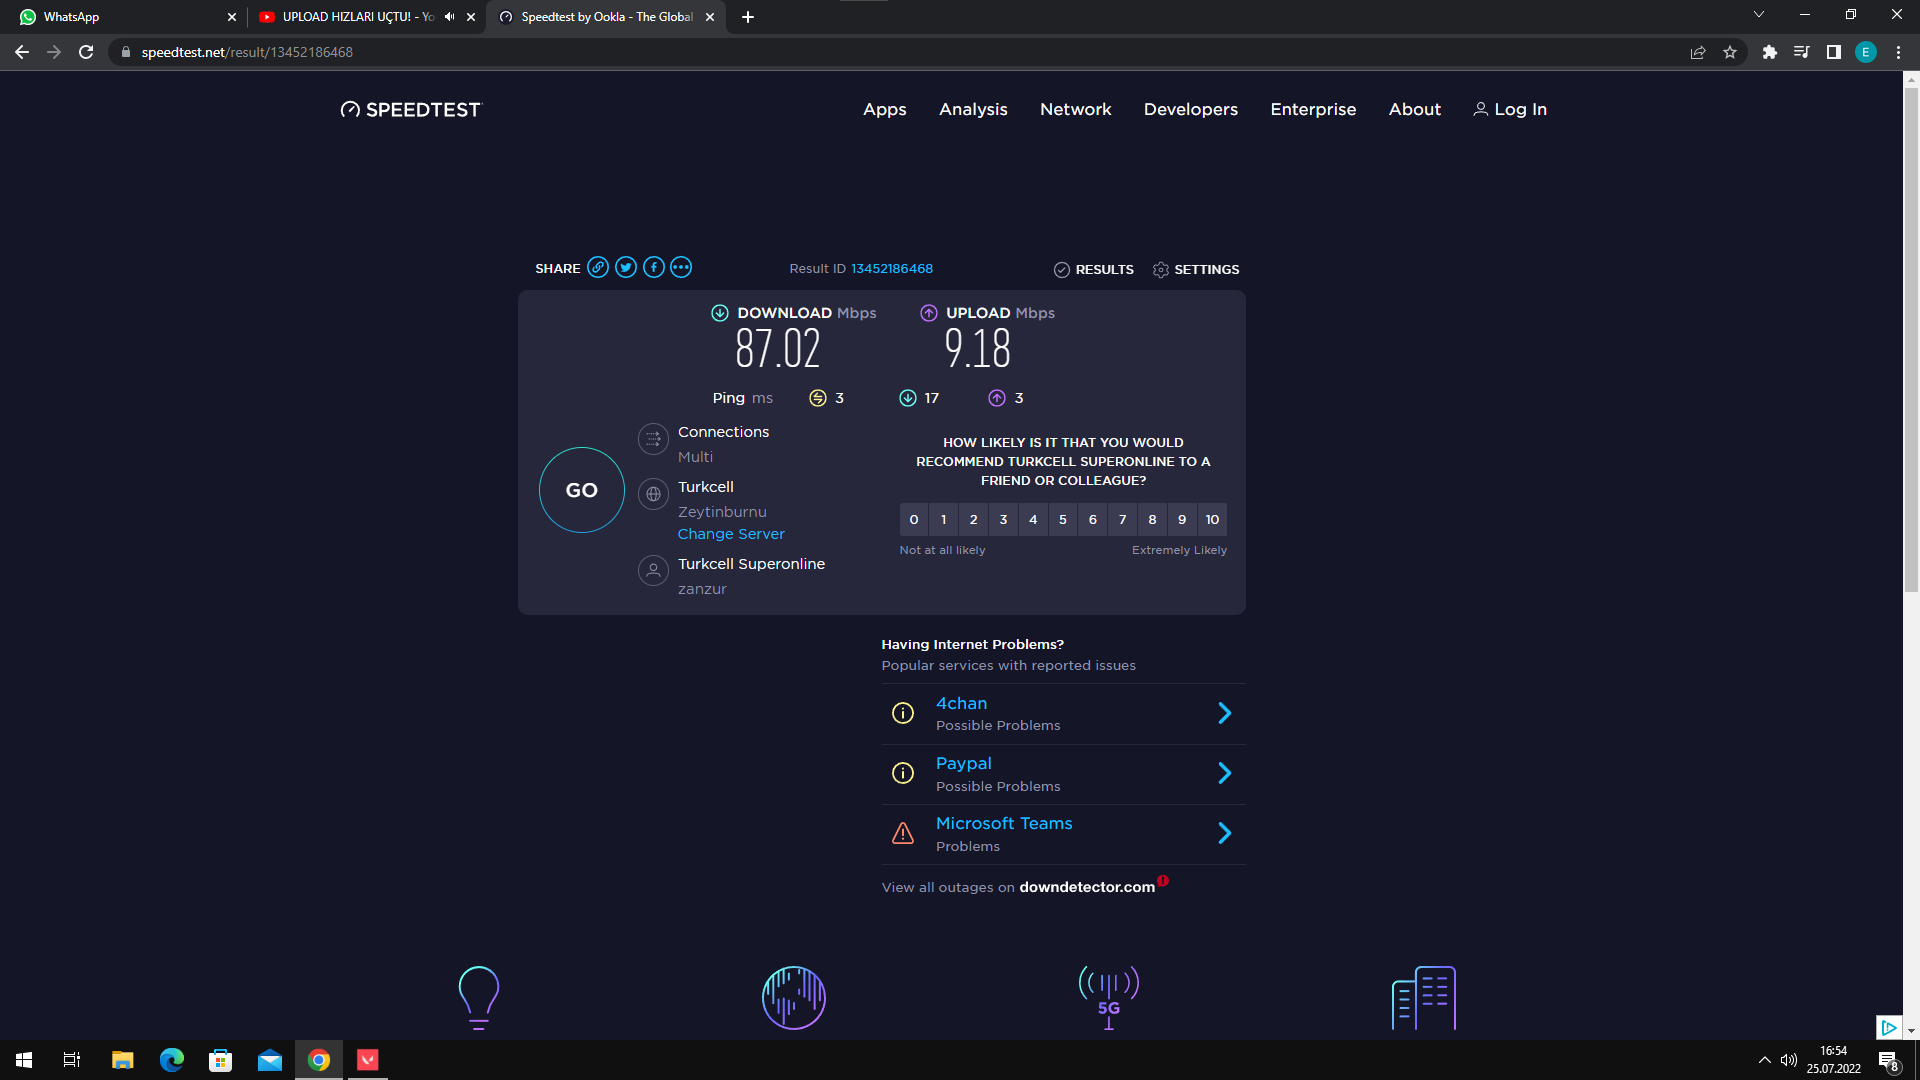Select rating 8 on recommendation scale
Viewport: 1920px width, 1080px height.
[x=1152, y=520]
